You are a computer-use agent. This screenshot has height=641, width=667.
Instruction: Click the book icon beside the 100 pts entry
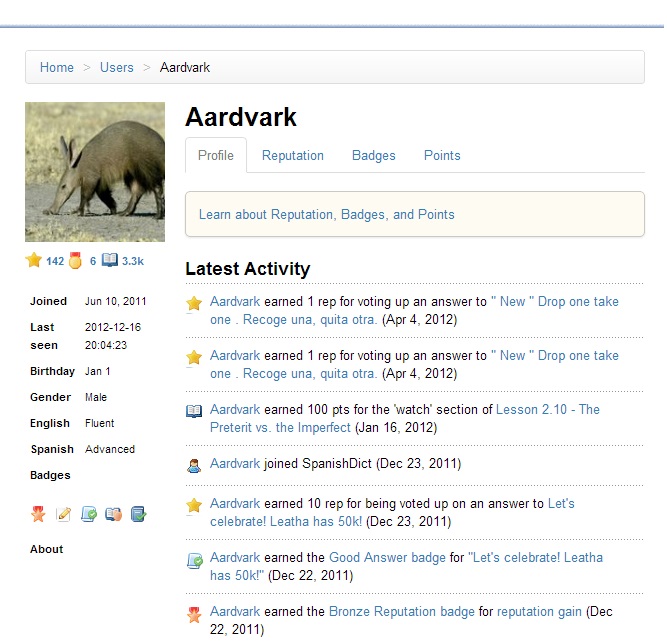coord(194,411)
